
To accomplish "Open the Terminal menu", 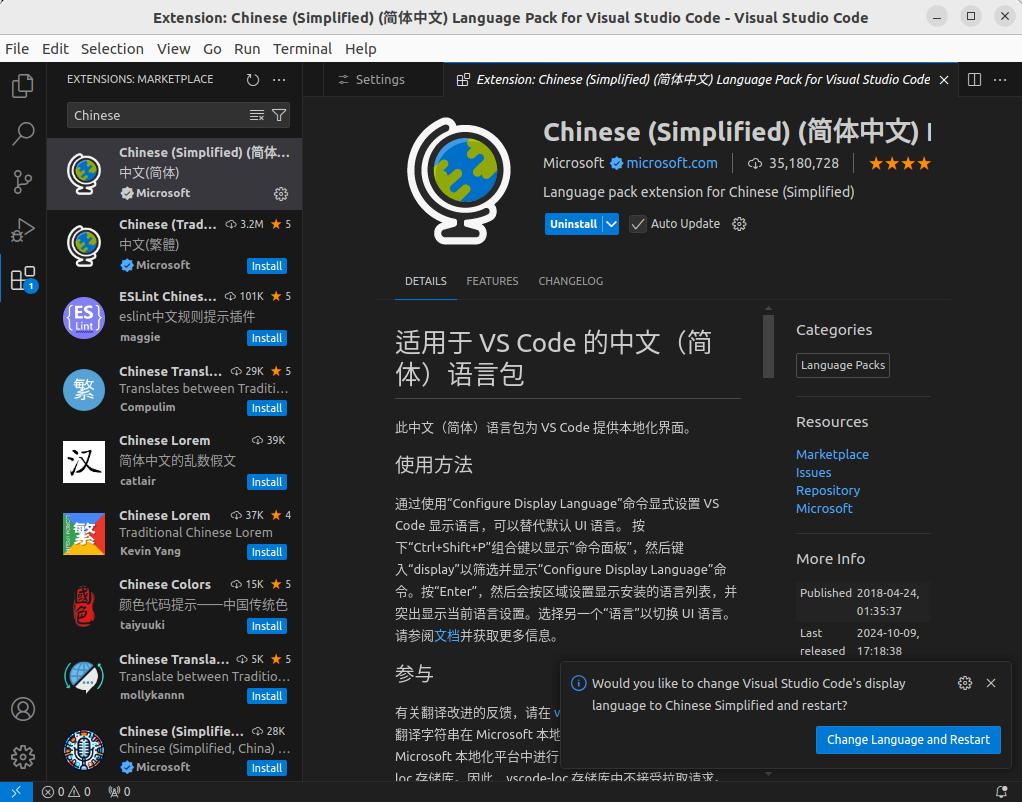I will (302, 49).
